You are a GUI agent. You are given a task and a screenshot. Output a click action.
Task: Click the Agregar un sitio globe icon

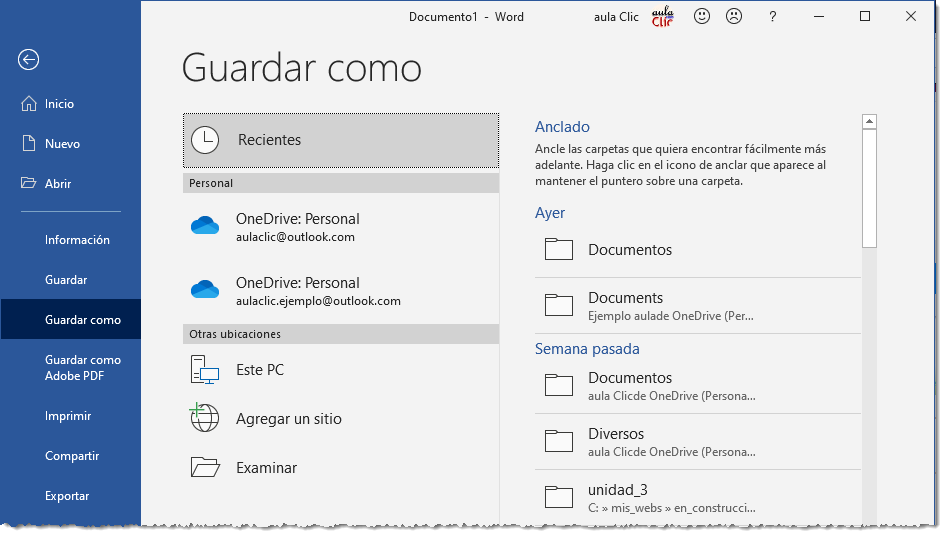point(205,418)
